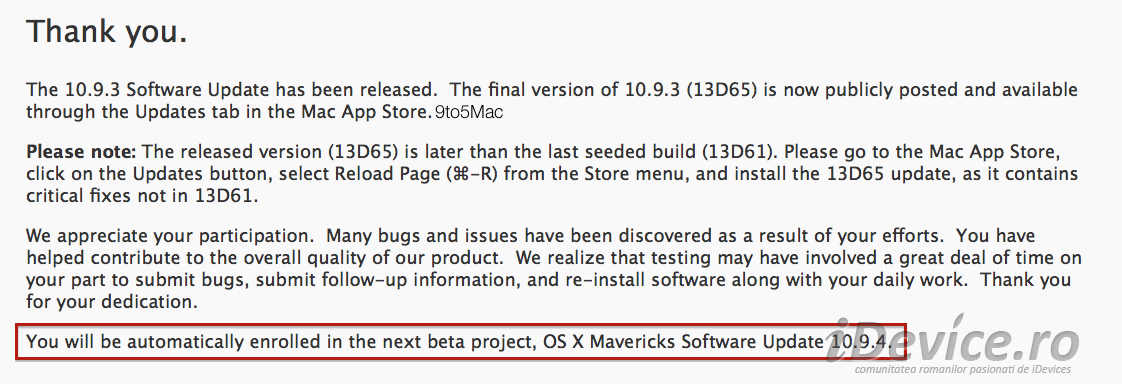This screenshot has width=1122, height=384.
Task: Click the "comunitatea romanilor pasionati de iDevices" tagline
Action: pos(962,369)
